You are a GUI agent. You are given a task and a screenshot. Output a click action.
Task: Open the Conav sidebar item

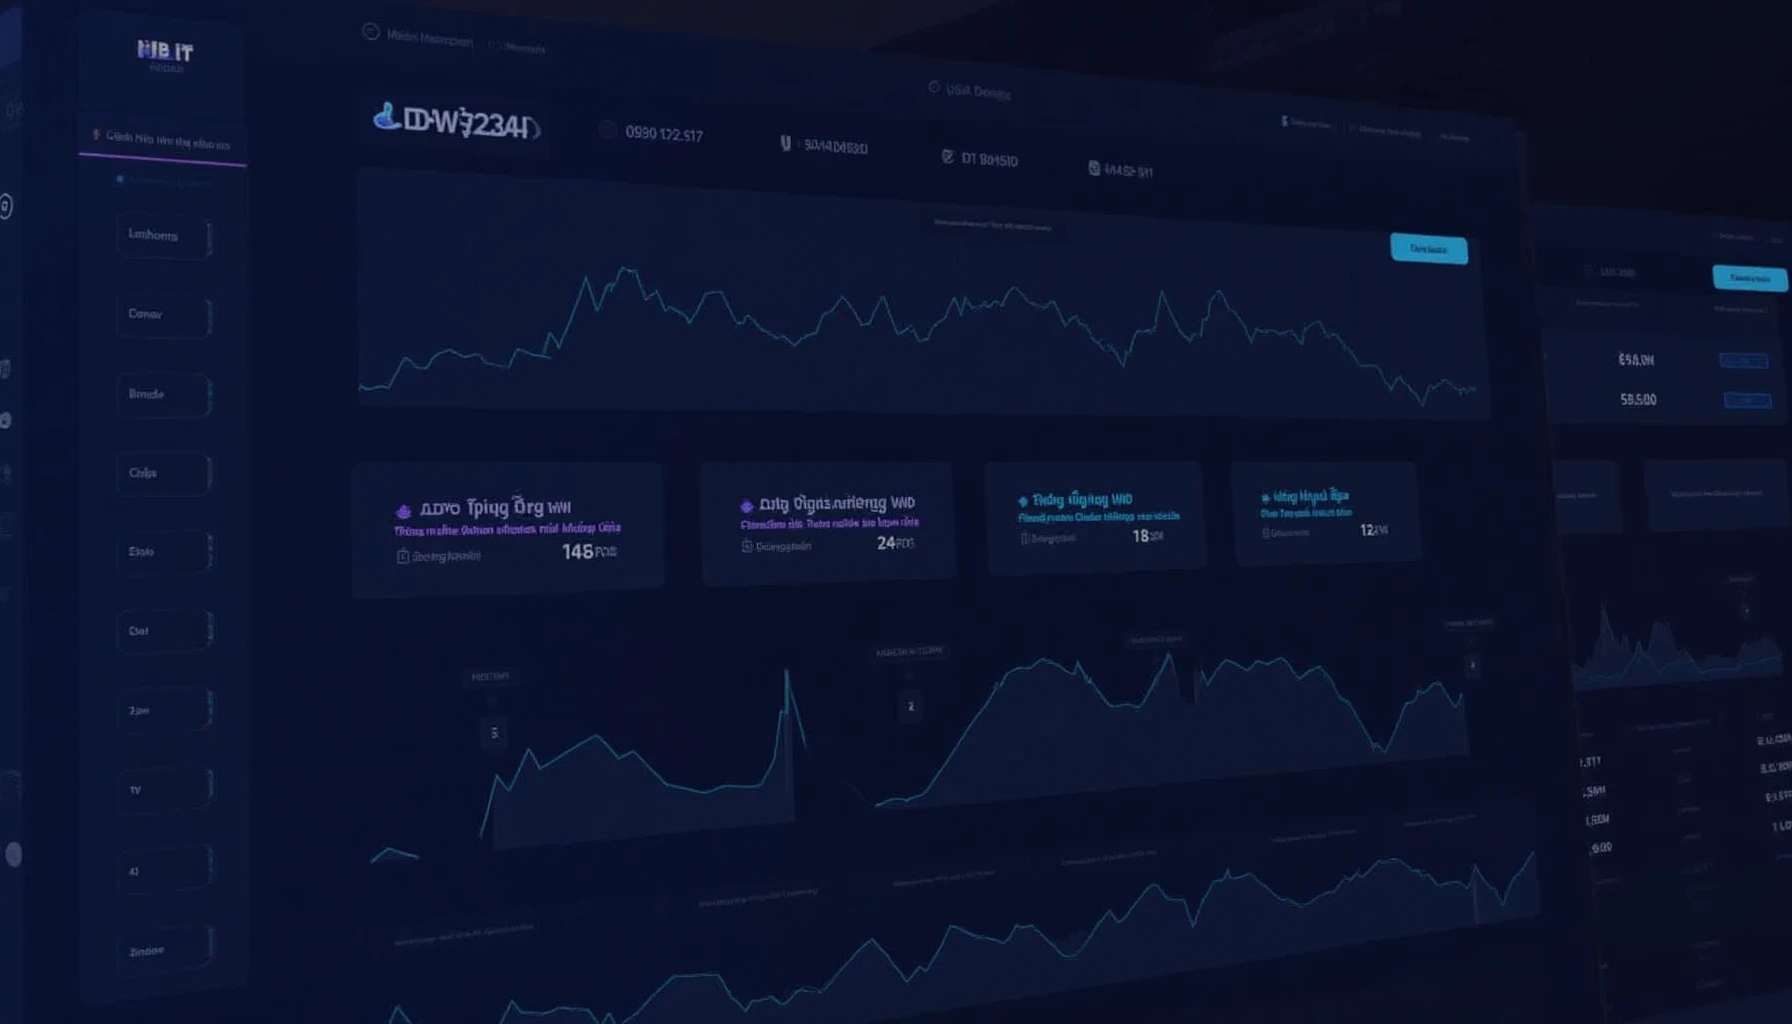tap(164, 315)
